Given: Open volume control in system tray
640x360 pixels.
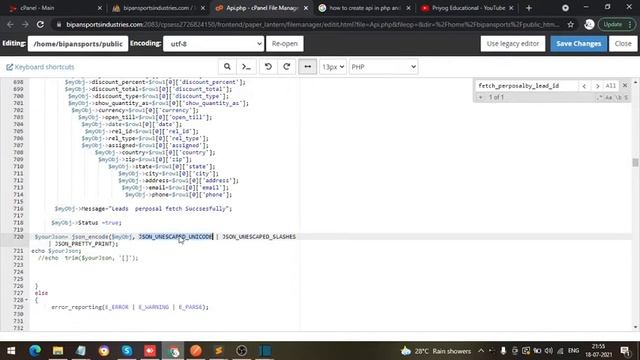Looking at the screenshot, I should (549, 351).
